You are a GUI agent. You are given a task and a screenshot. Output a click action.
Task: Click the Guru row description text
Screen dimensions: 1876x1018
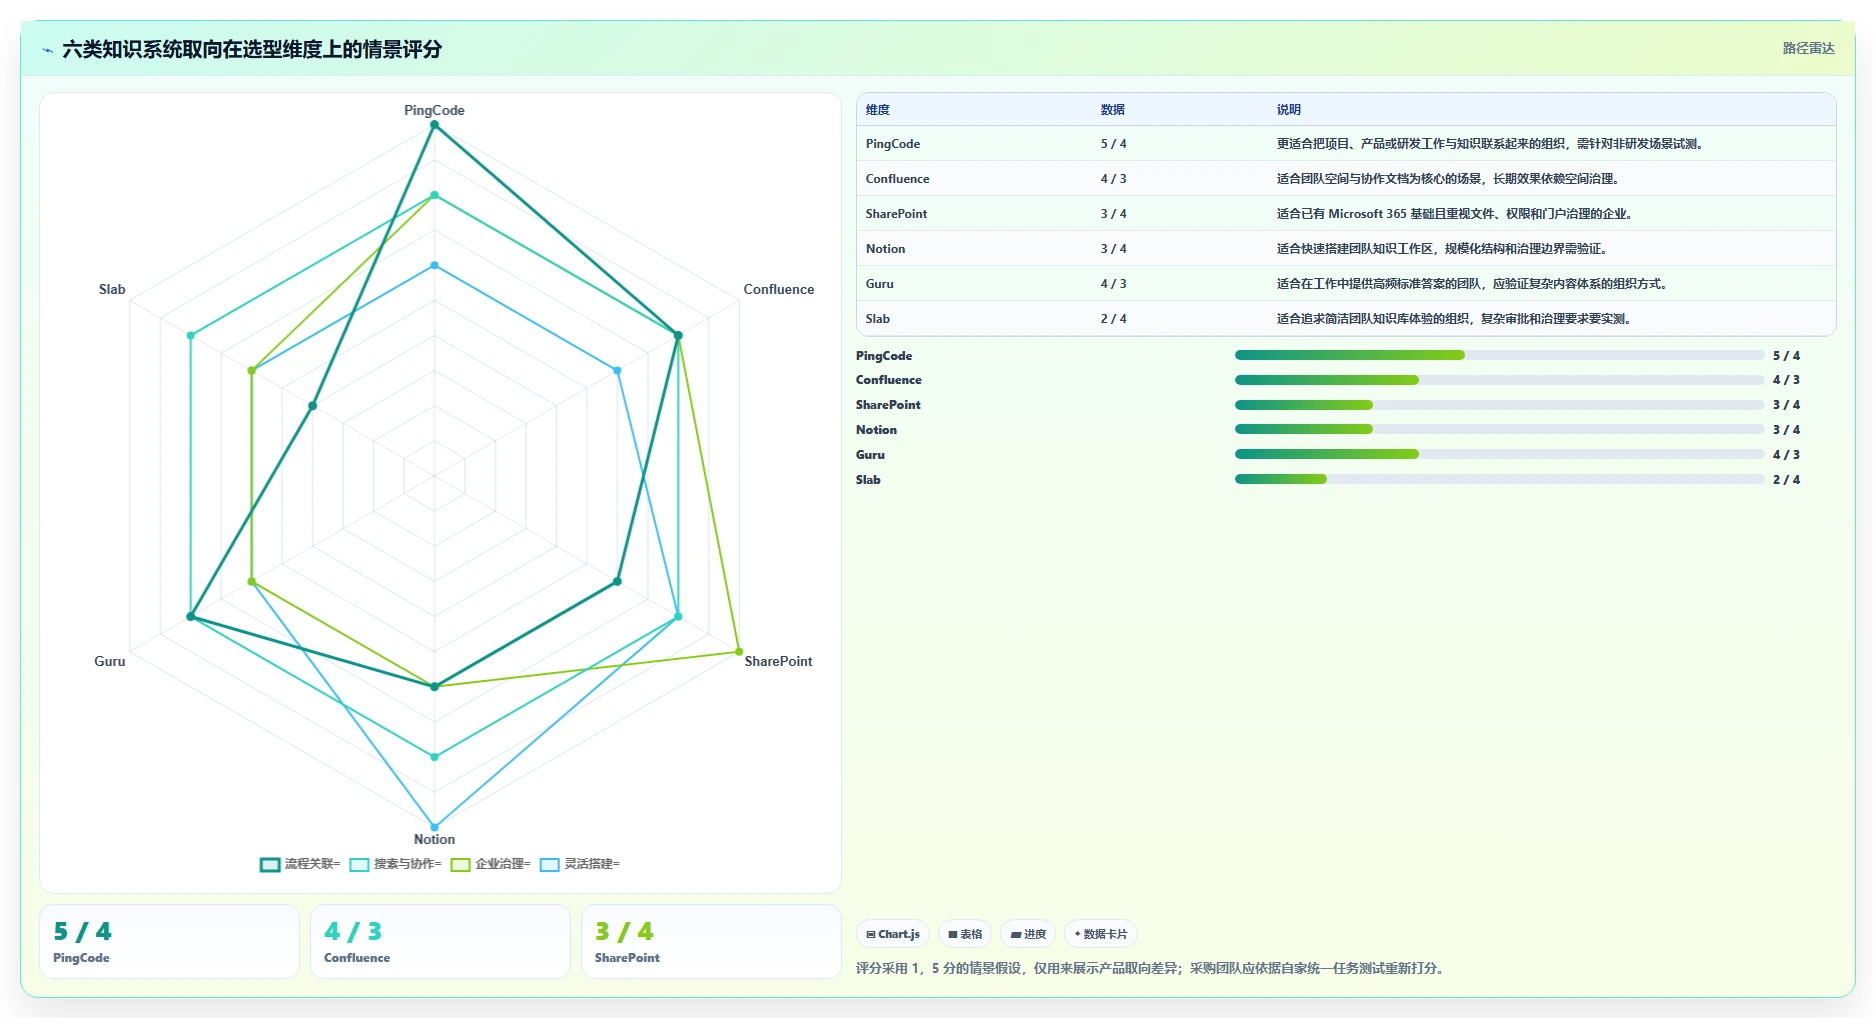[x=1472, y=284]
